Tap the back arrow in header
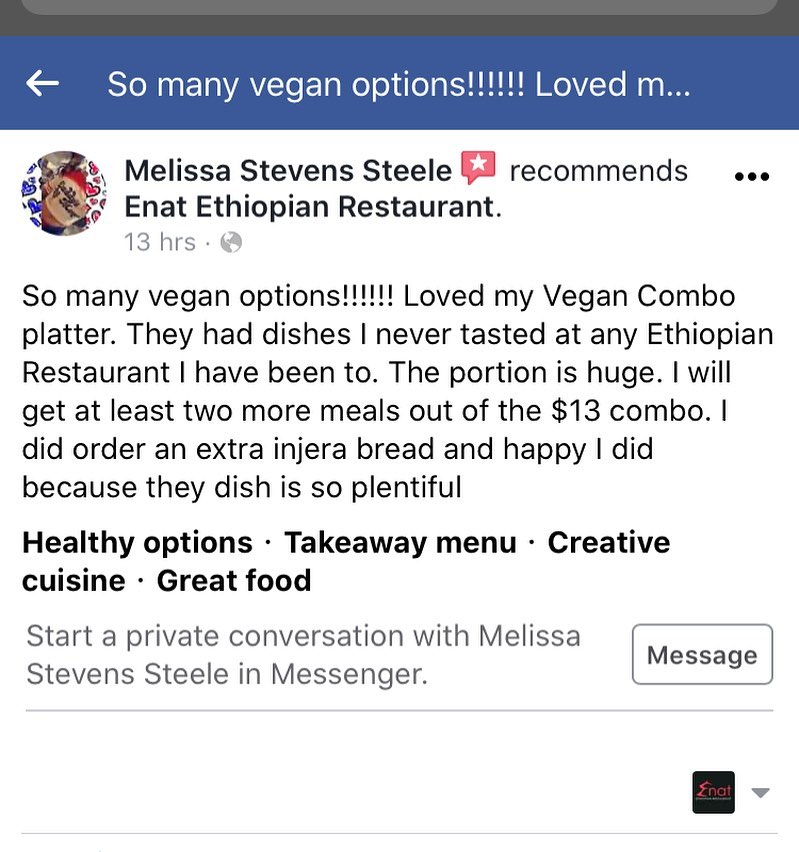799x852 pixels. [42, 84]
